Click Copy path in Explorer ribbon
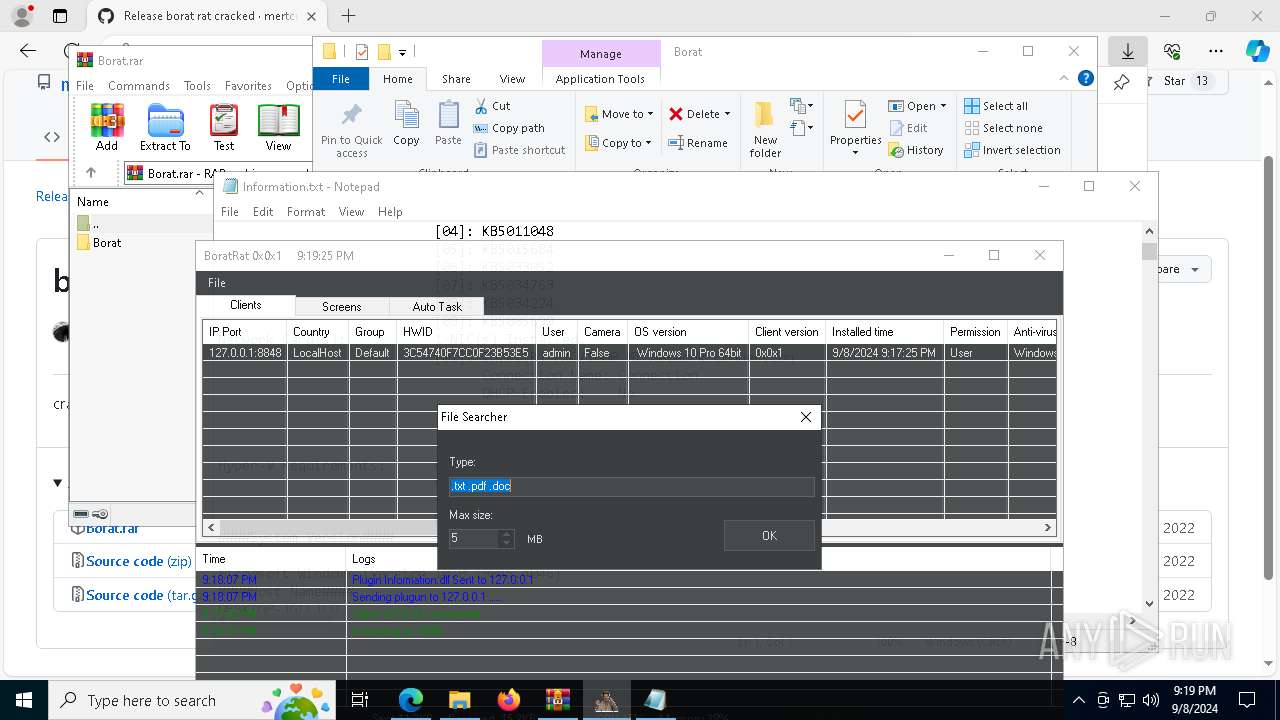 [509, 128]
